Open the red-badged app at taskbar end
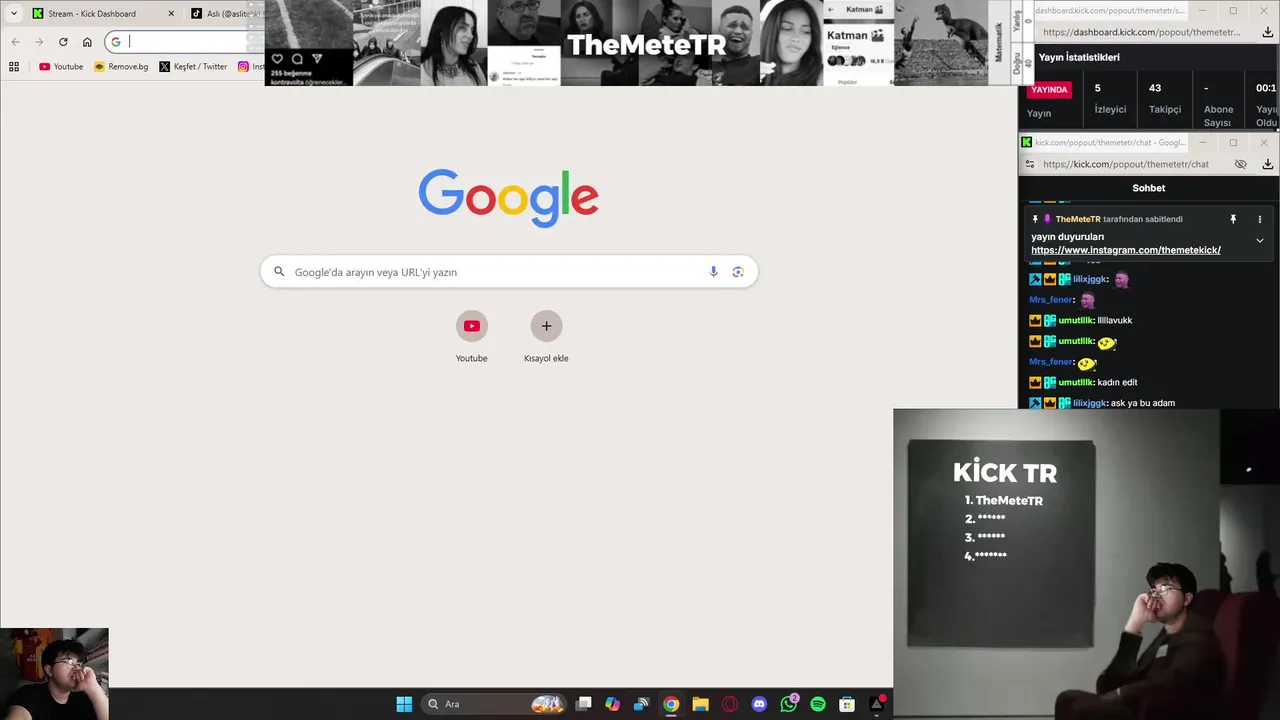The image size is (1280, 720). pyautogui.click(x=877, y=704)
